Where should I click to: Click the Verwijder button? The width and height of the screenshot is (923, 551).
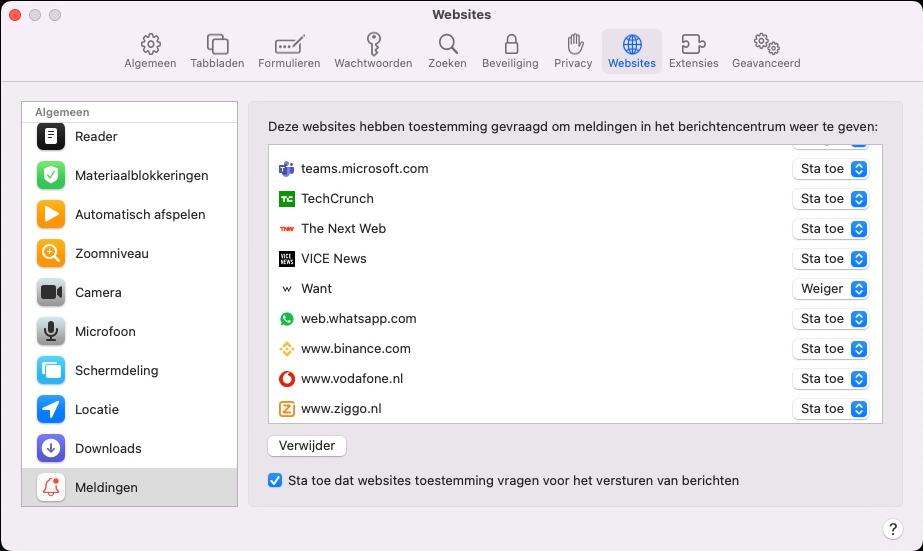(x=307, y=446)
